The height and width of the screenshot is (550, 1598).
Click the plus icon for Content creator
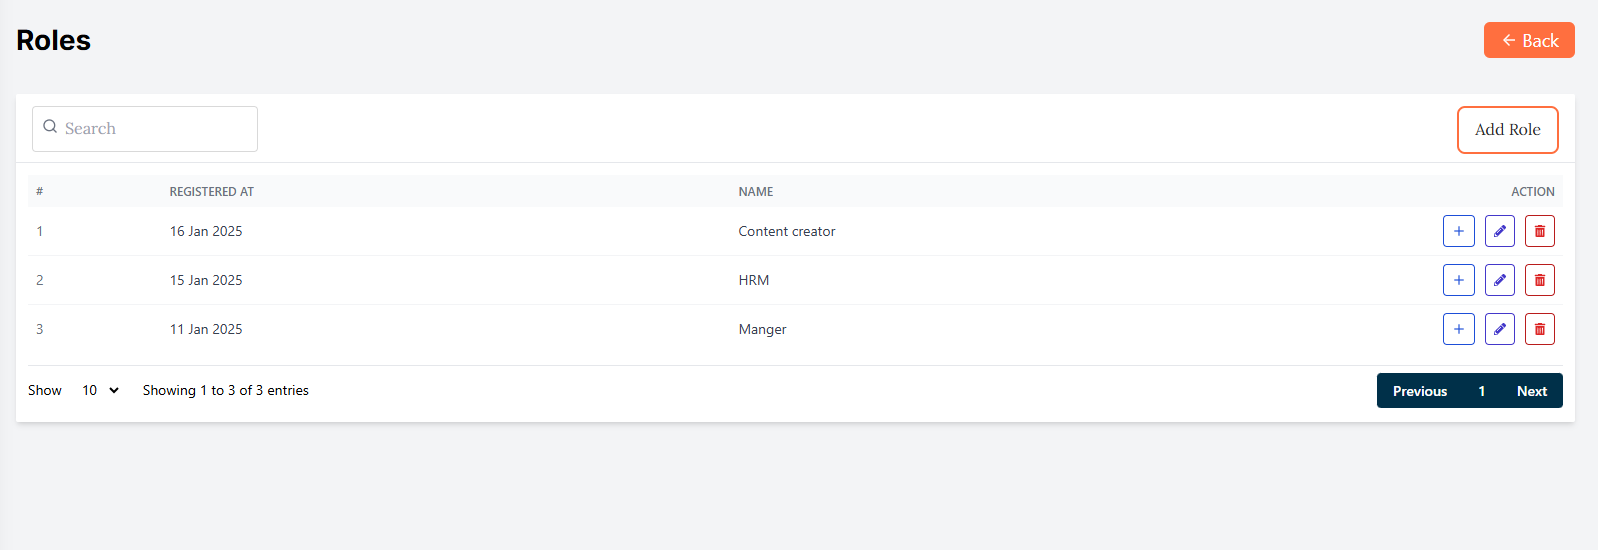point(1458,231)
